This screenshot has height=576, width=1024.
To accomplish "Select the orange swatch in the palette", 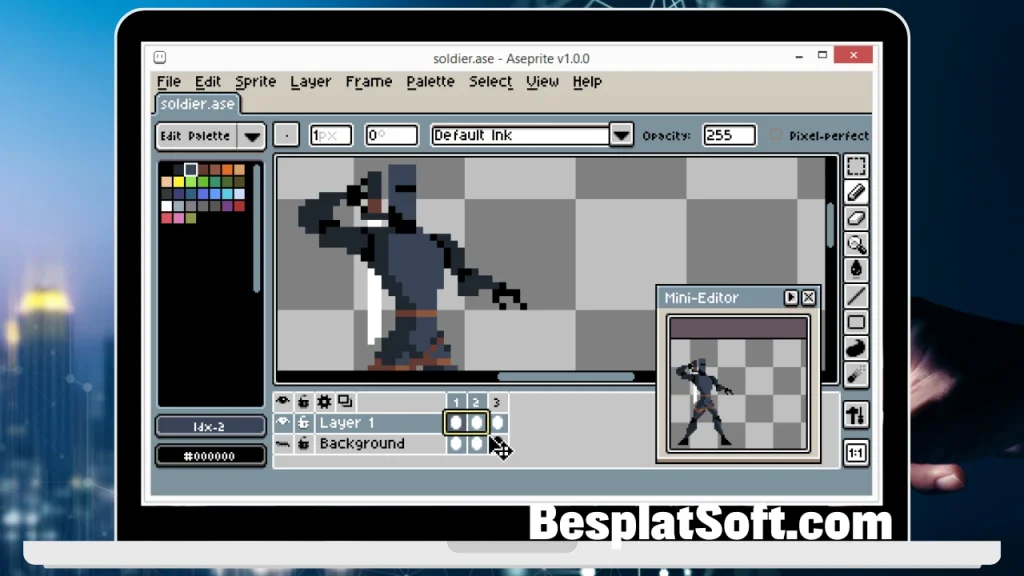I will pyautogui.click(x=227, y=169).
